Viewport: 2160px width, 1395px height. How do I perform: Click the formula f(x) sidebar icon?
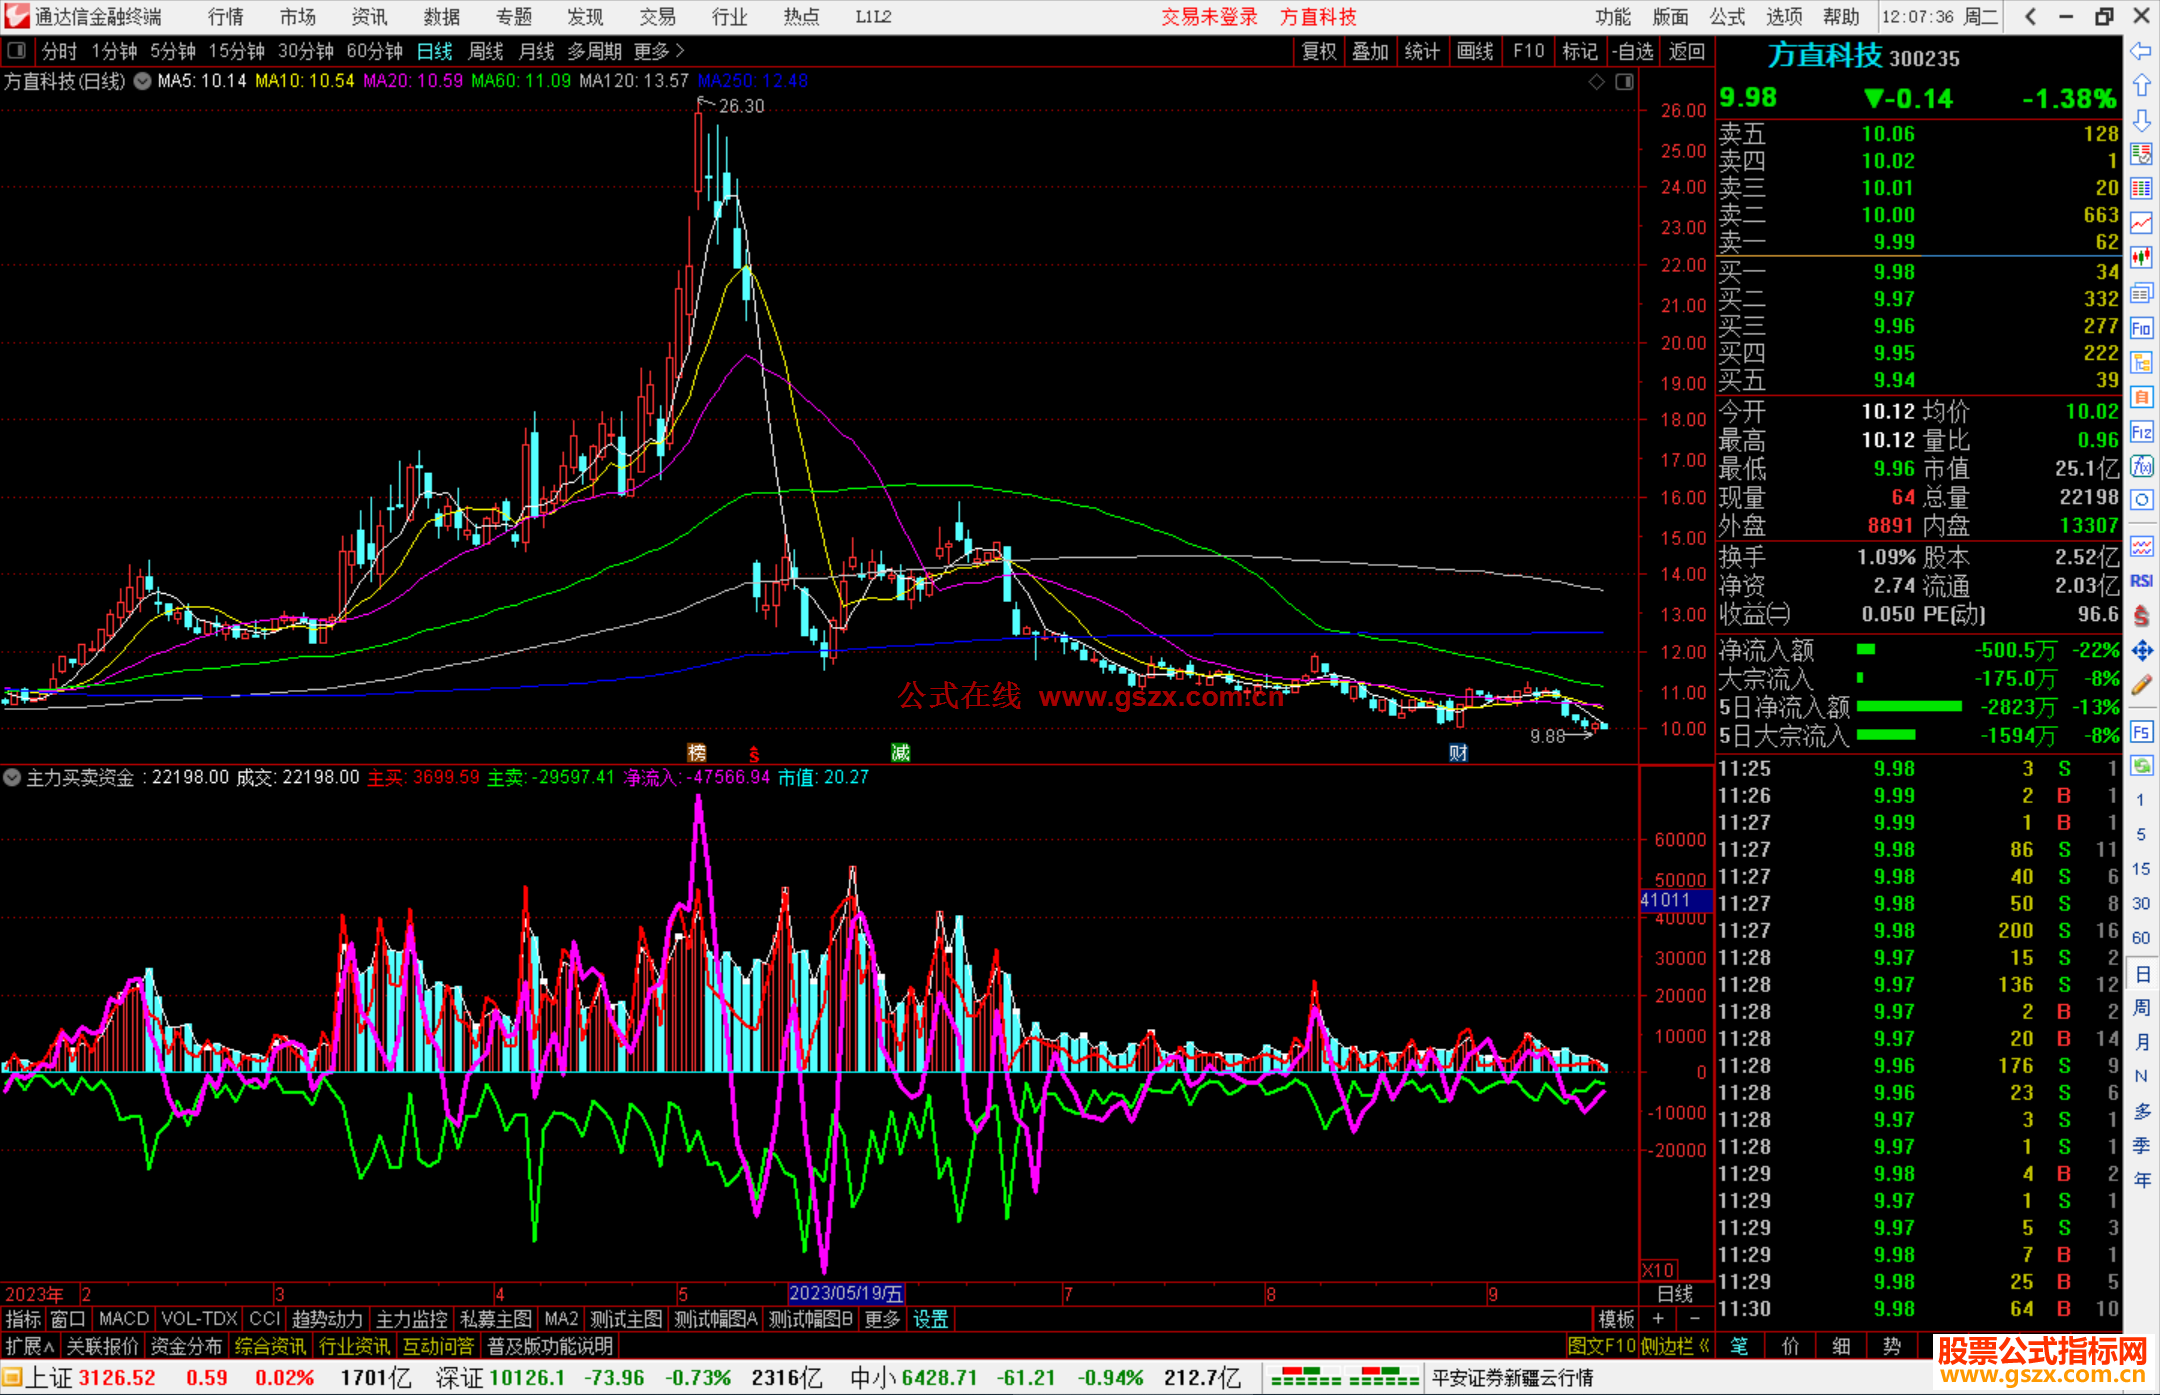[2141, 466]
